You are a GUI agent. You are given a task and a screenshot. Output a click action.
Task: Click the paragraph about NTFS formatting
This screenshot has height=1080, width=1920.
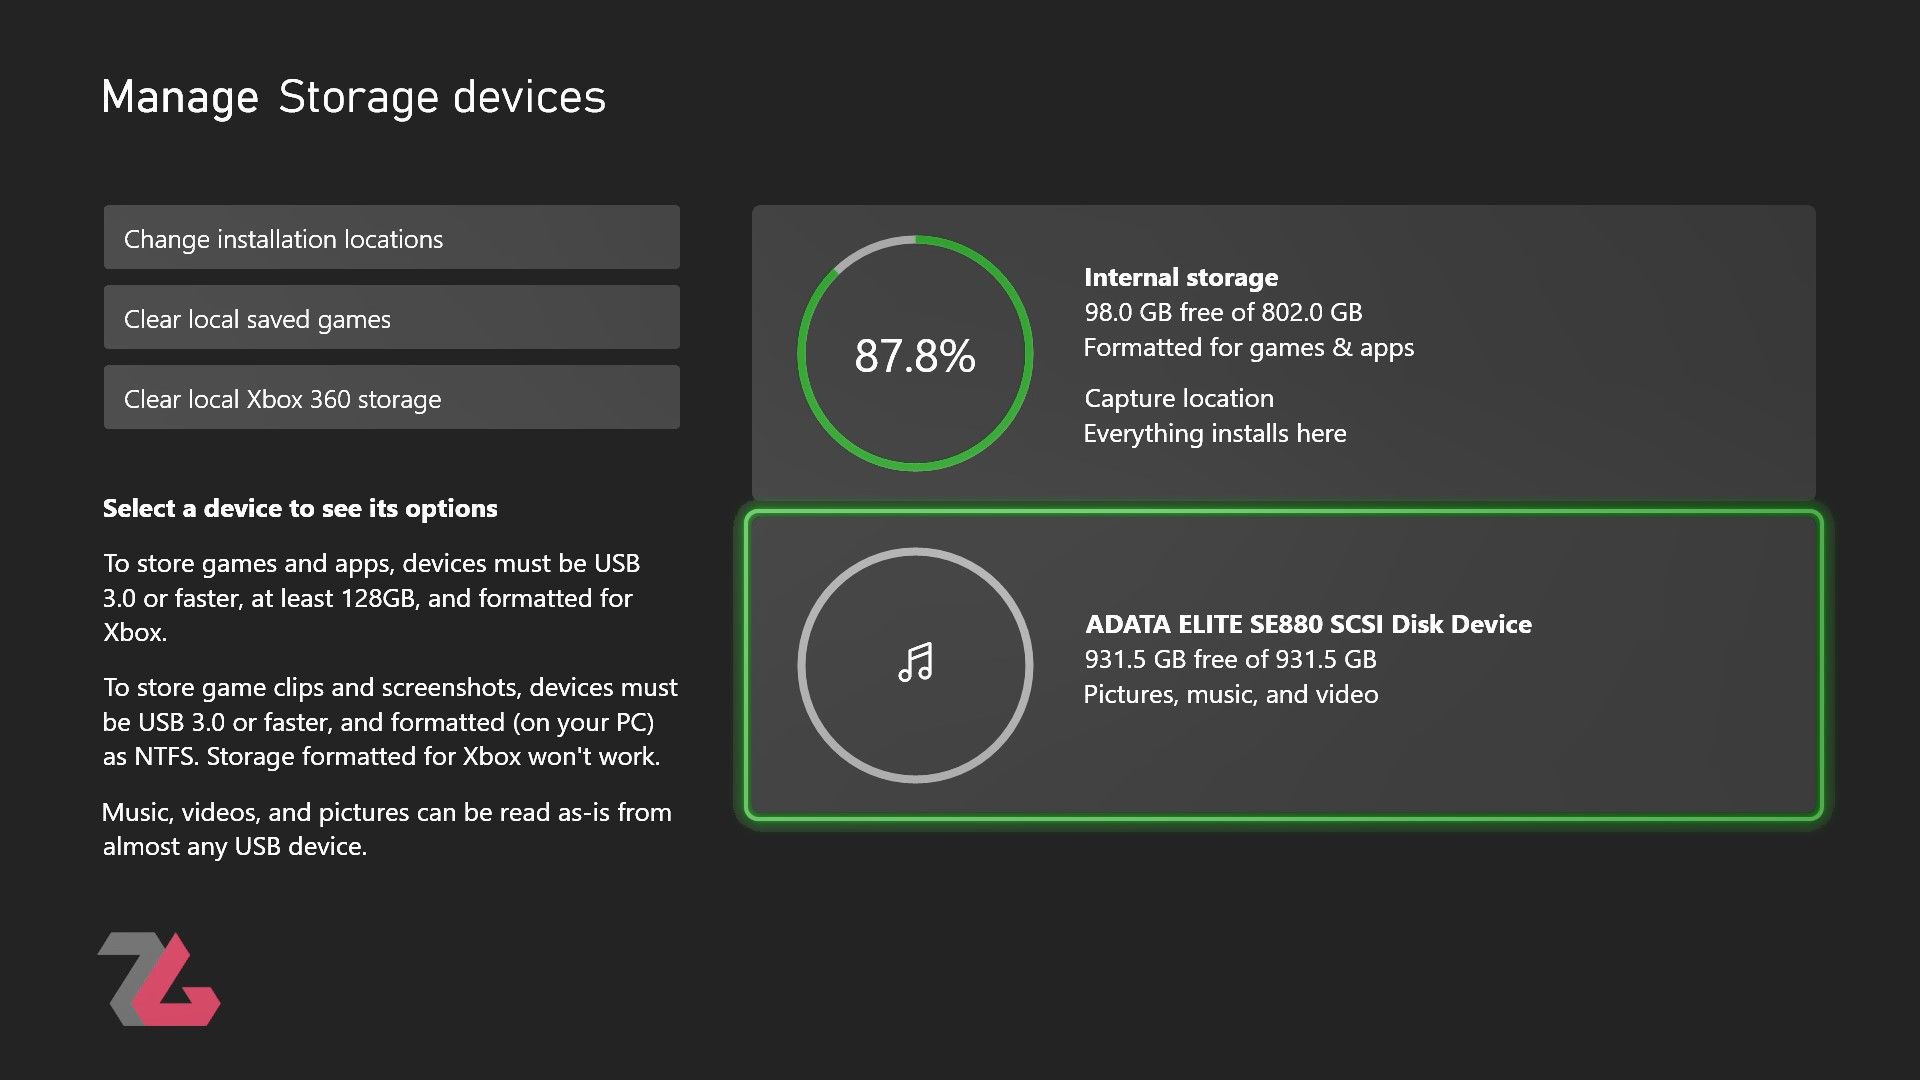[x=389, y=721]
